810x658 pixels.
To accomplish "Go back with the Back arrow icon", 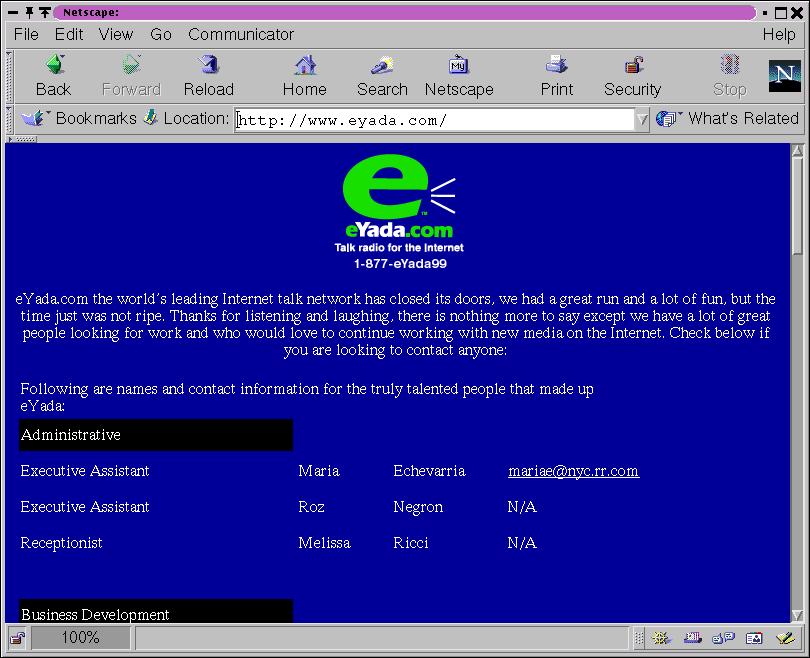I will (x=54, y=65).
